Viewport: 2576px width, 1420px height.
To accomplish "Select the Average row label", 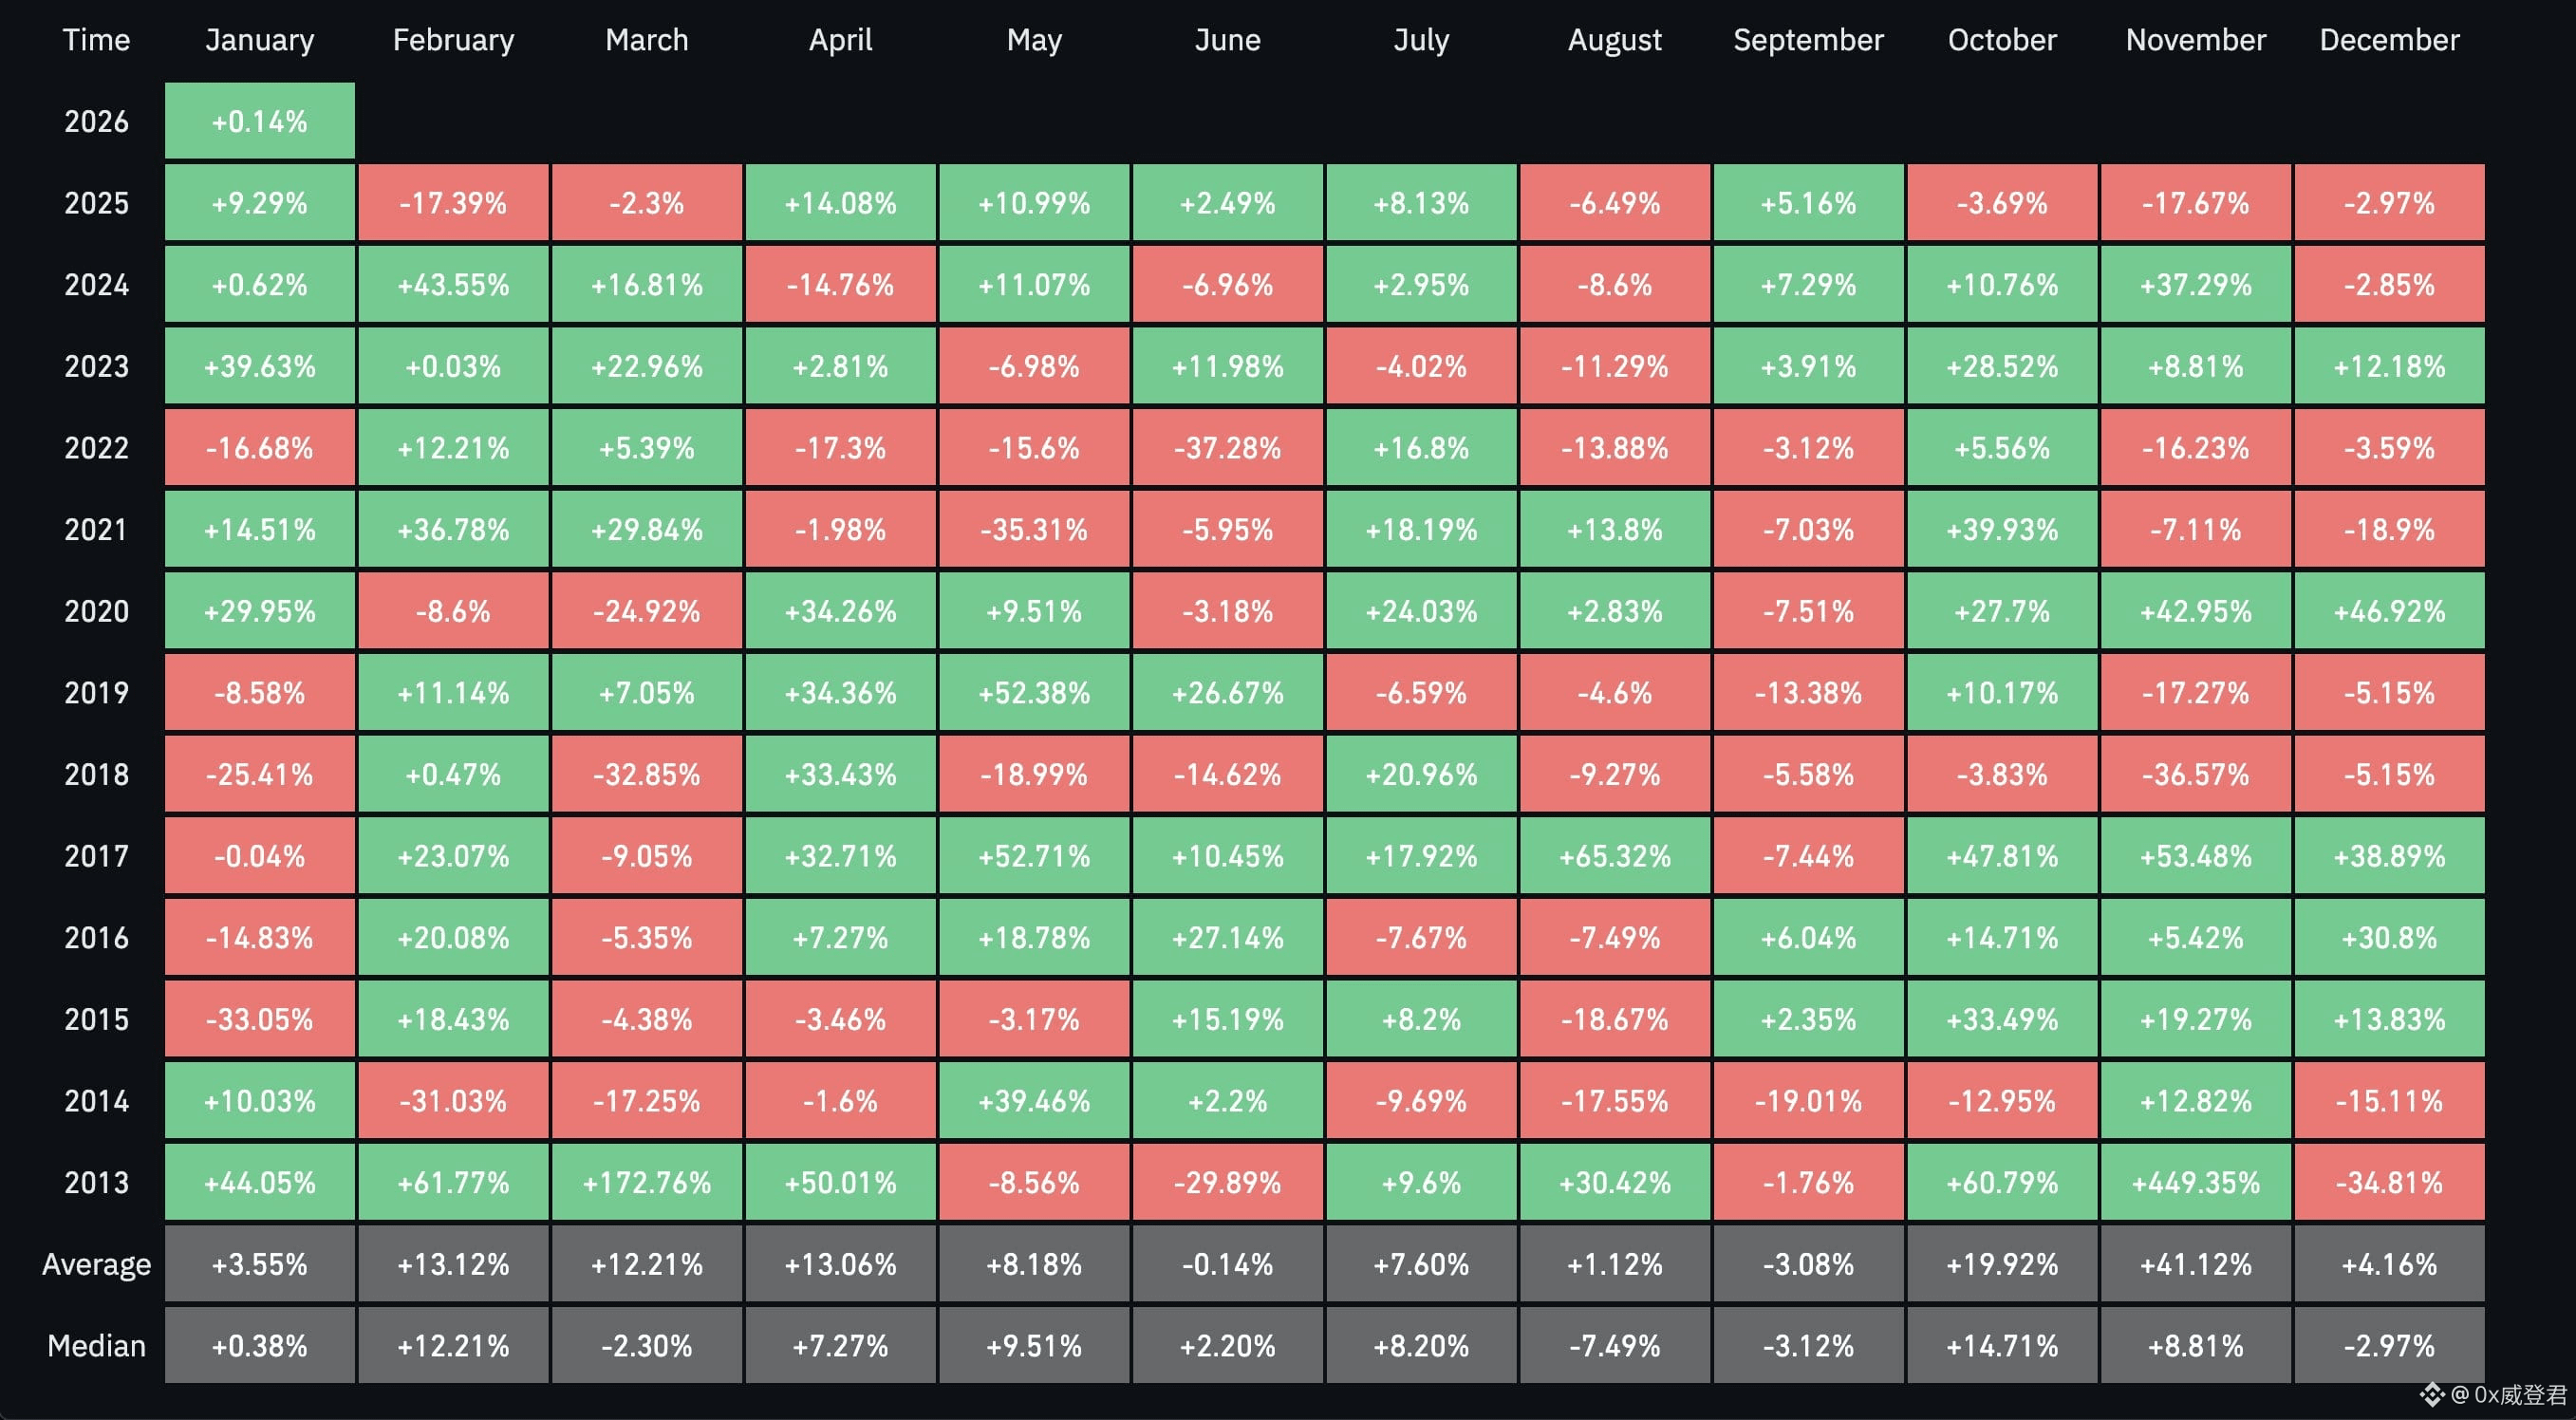I will tap(96, 1264).
